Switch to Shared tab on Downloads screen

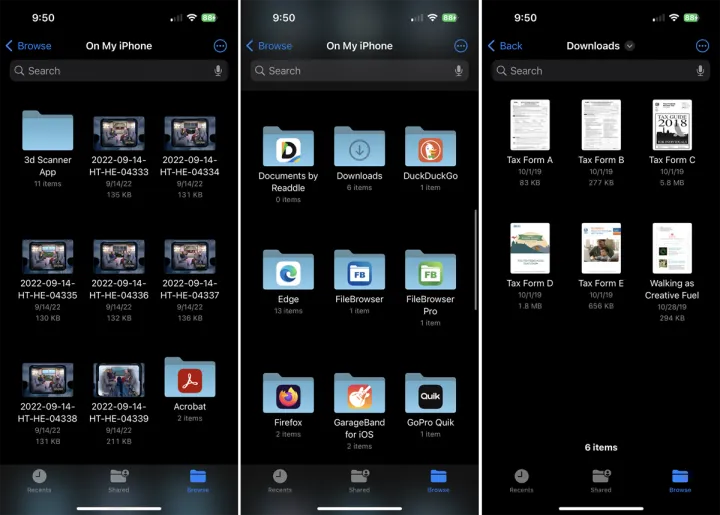pyautogui.click(x=600, y=479)
